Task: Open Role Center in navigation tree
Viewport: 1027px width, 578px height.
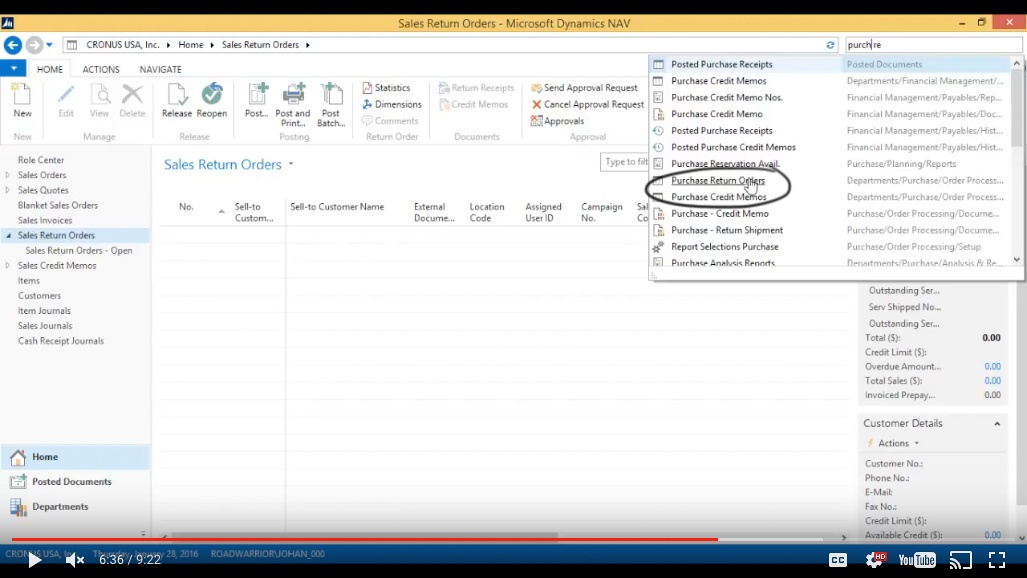Action: pos(41,160)
